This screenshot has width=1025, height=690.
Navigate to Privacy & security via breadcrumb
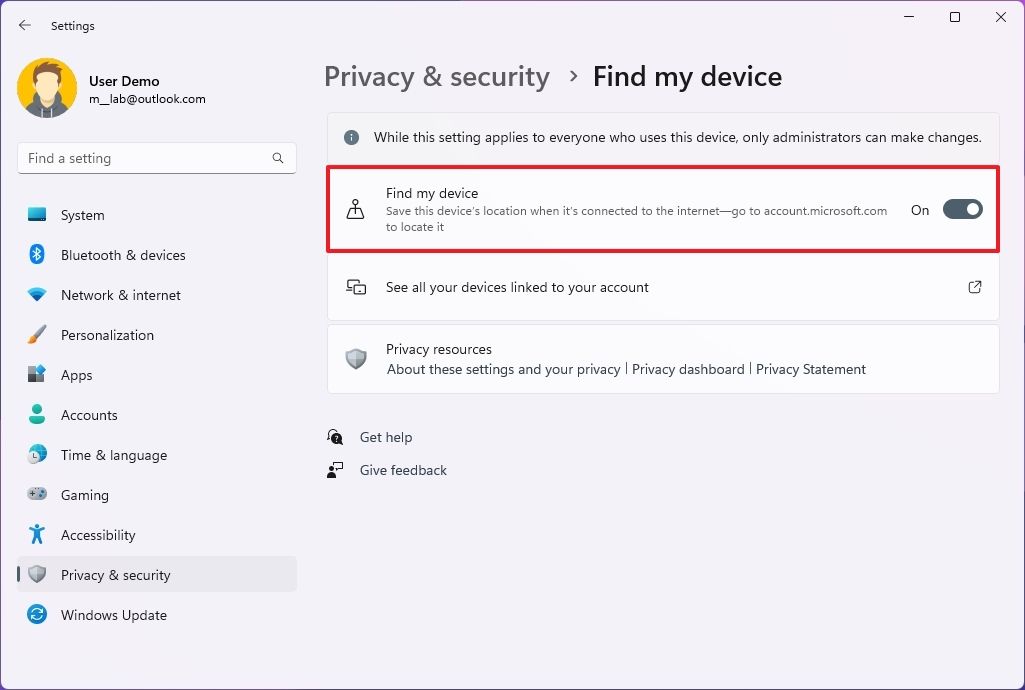(x=436, y=76)
